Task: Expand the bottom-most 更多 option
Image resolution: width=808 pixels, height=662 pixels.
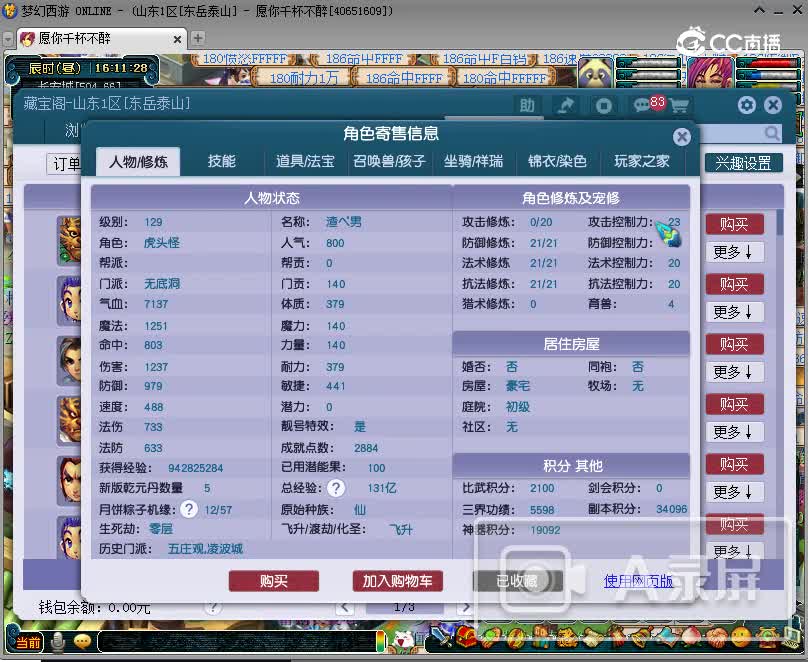Action: 735,551
